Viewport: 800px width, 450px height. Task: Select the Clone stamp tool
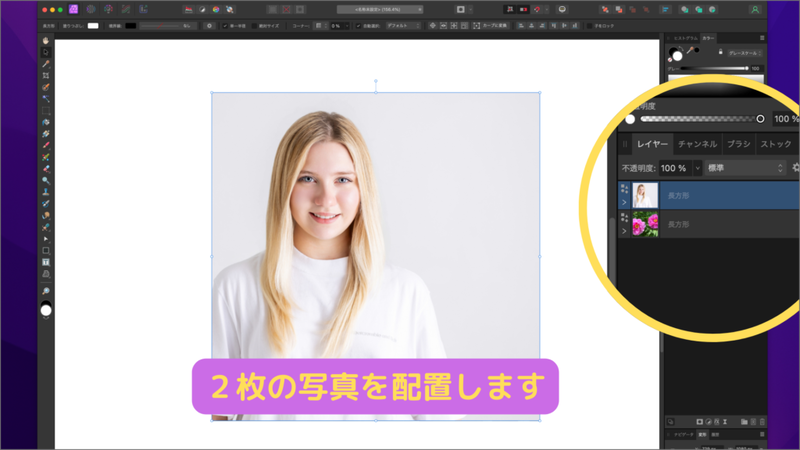click(x=45, y=192)
